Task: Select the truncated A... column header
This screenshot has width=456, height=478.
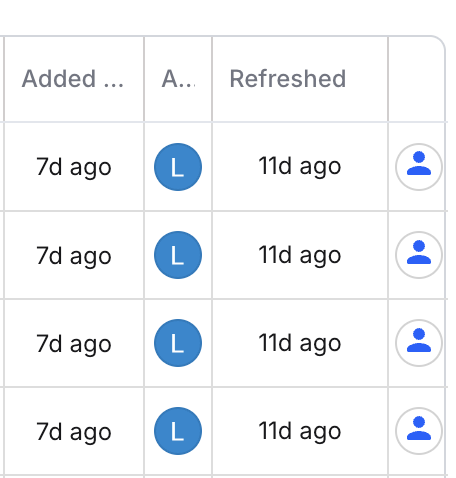Action: pyautogui.click(x=178, y=79)
